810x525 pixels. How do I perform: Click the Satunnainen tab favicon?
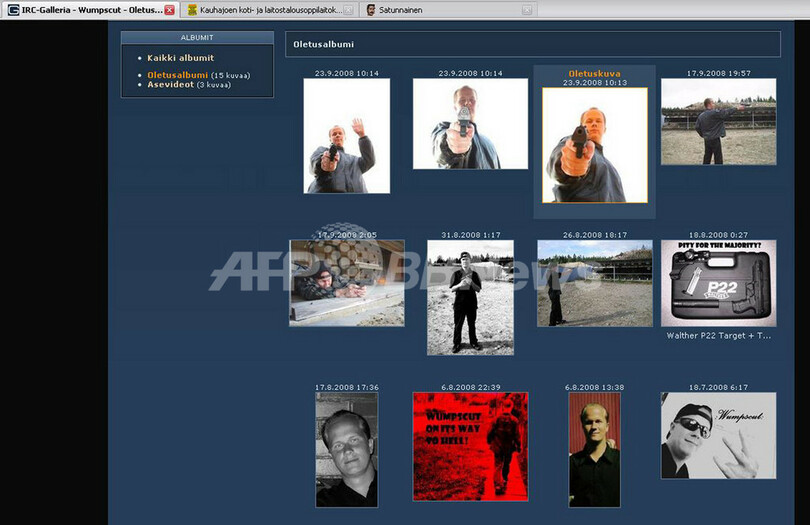[371, 9]
